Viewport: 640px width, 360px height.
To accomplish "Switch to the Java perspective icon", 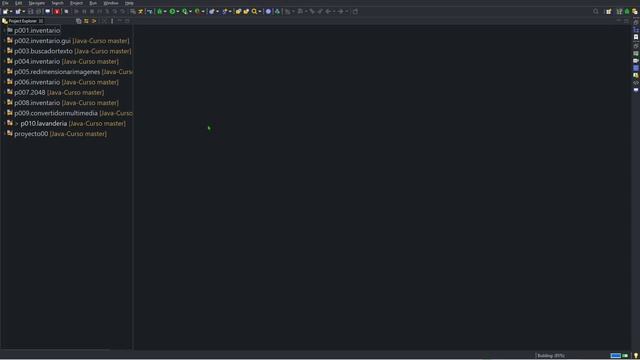I will point(620,11).
